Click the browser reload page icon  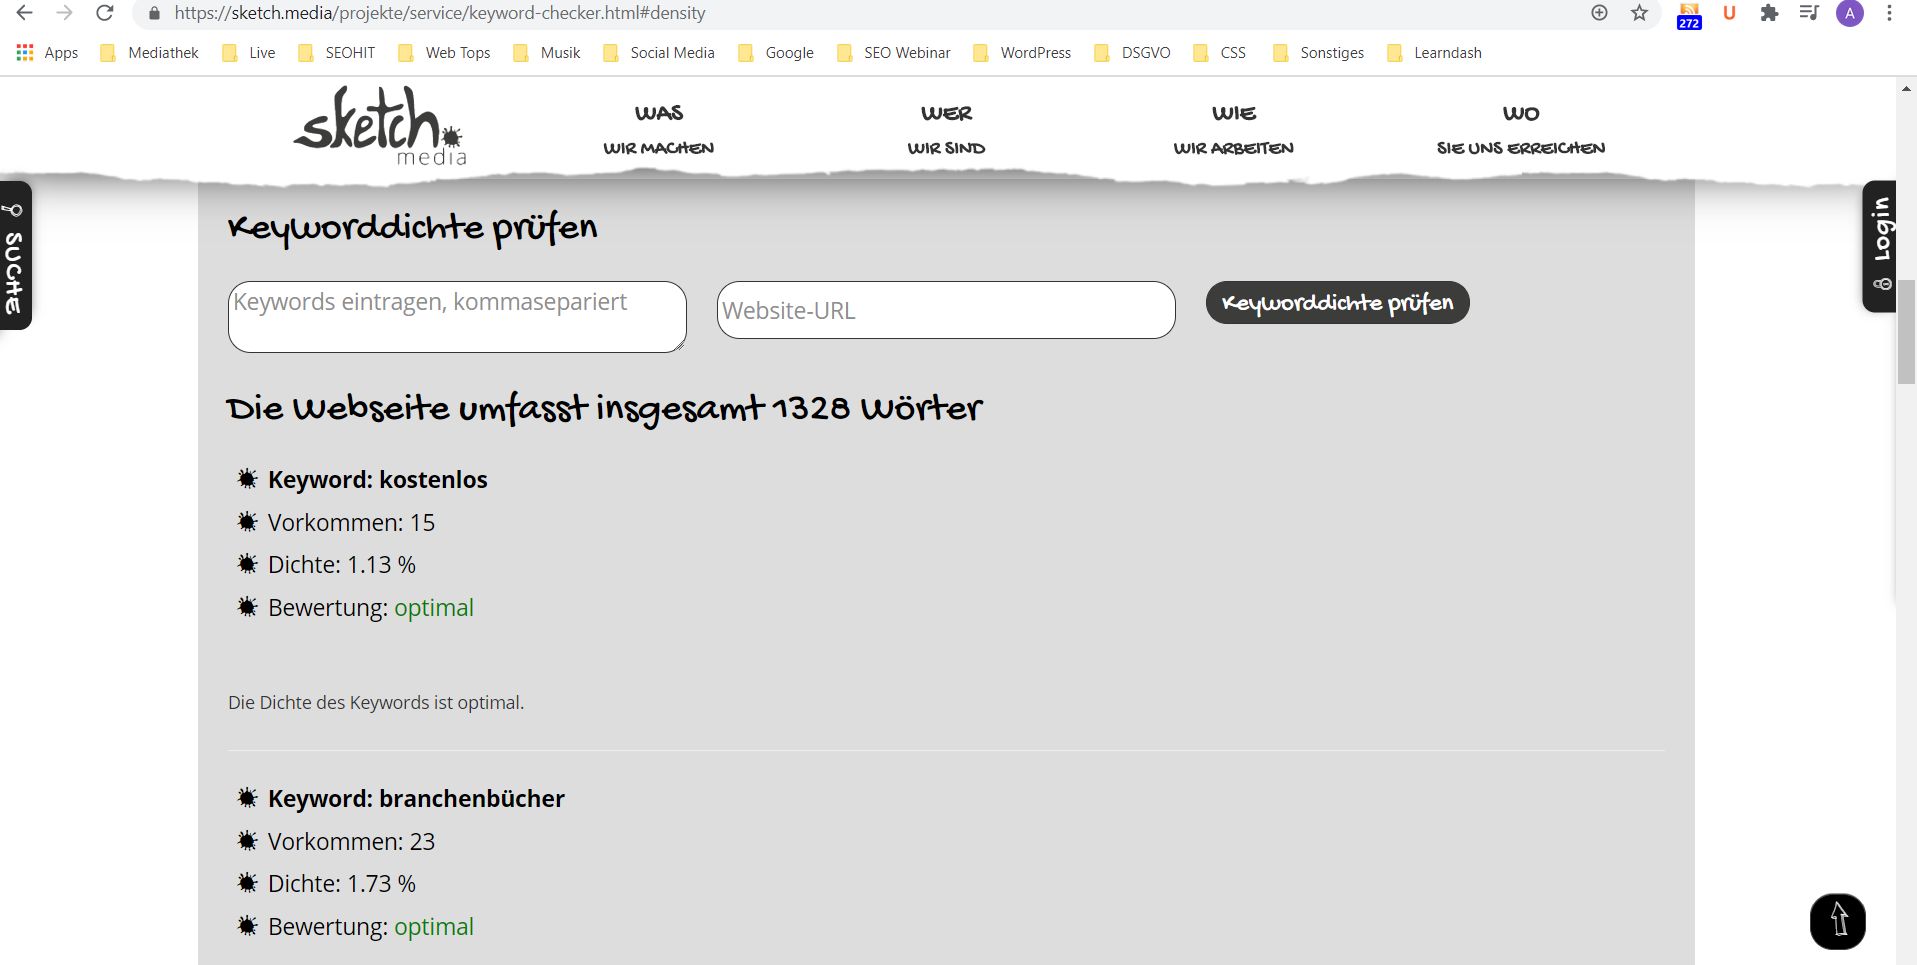(x=104, y=13)
